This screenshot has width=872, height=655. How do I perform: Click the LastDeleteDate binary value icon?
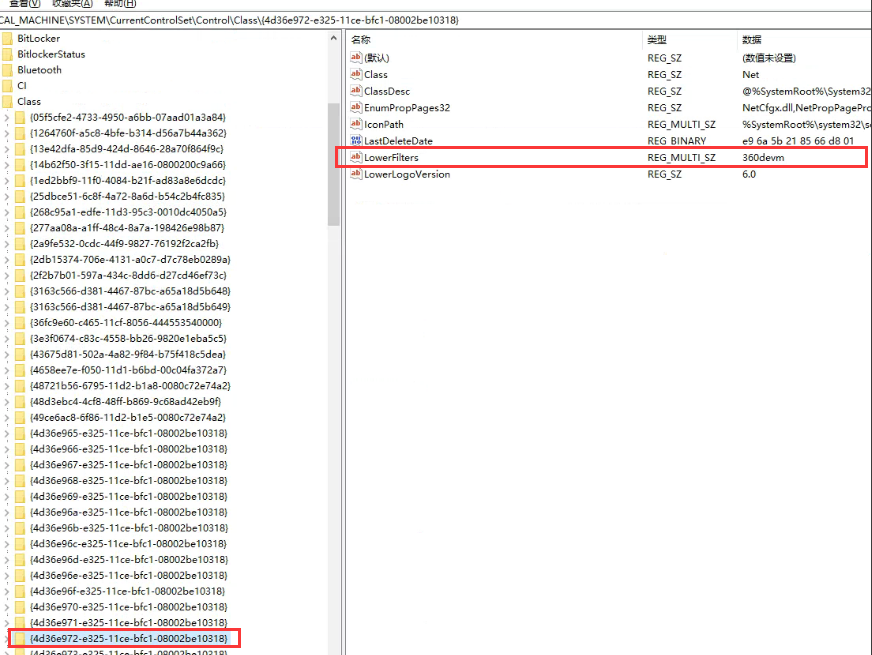point(355,141)
